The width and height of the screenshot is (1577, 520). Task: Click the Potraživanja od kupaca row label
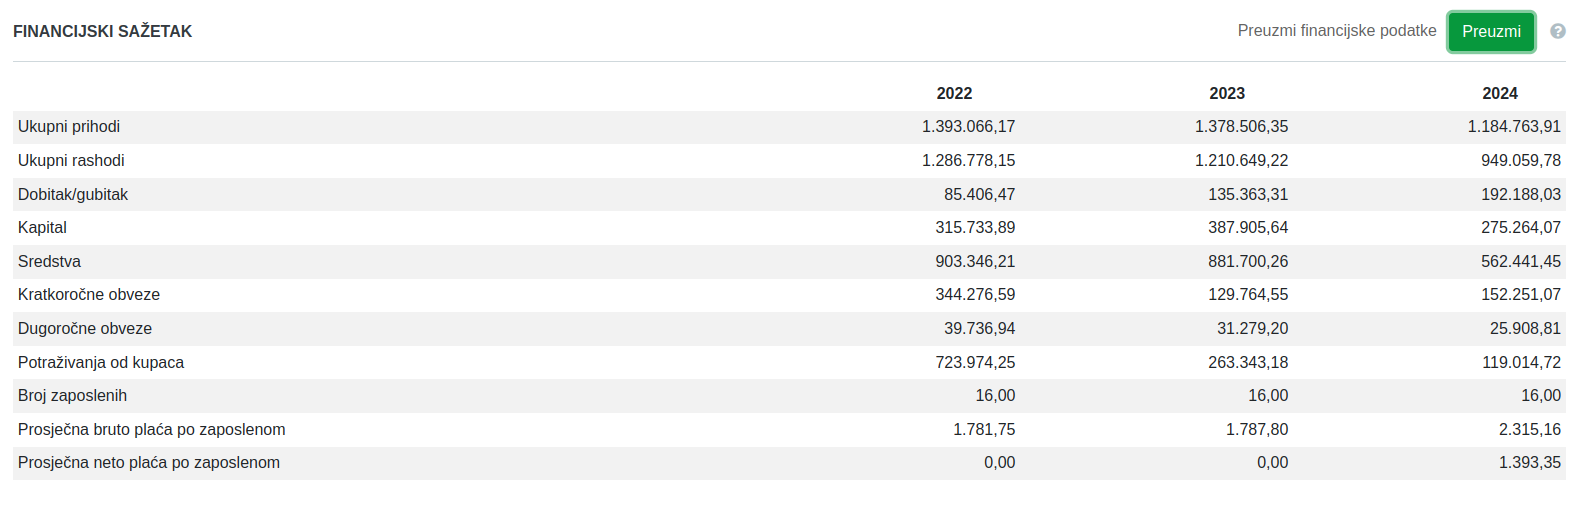point(101,363)
